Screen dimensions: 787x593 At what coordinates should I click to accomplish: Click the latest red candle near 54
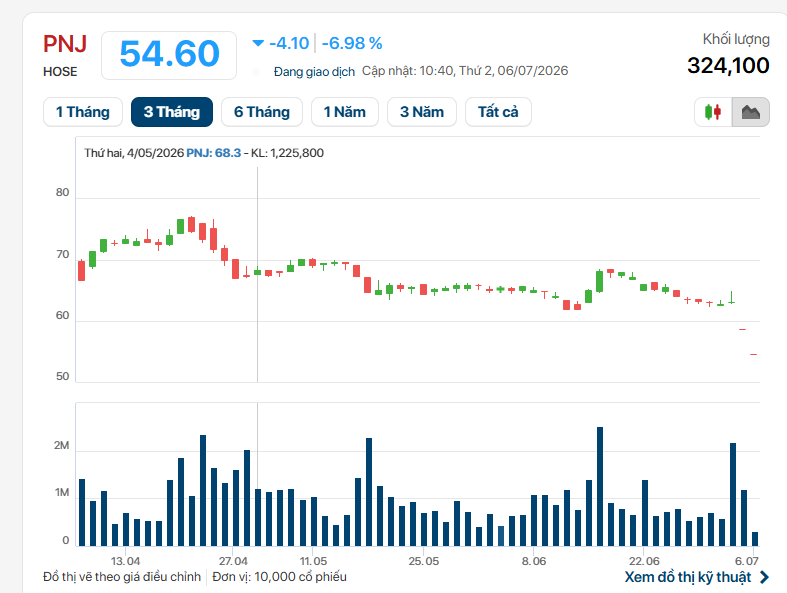click(753, 354)
